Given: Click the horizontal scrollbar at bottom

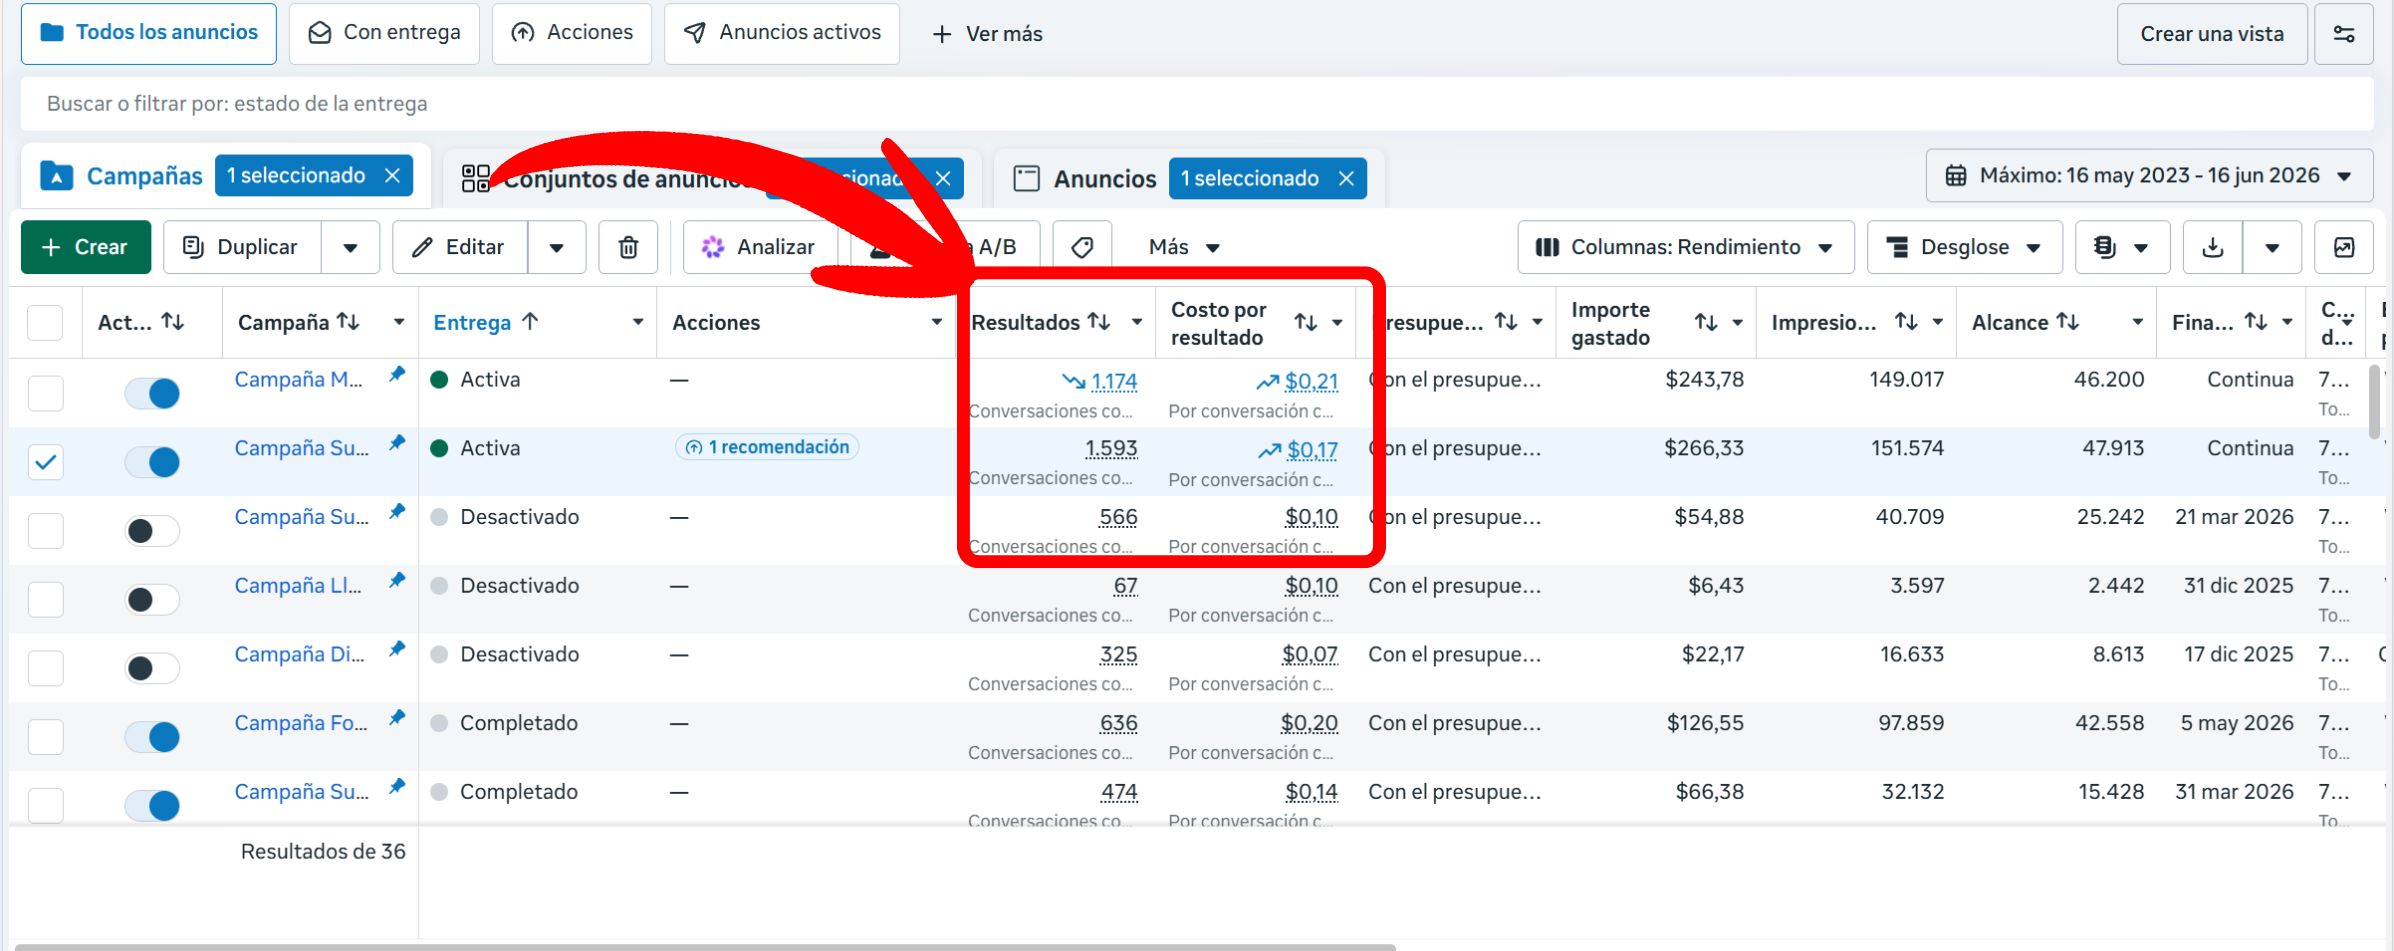Looking at the screenshot, I should (705, 946).
